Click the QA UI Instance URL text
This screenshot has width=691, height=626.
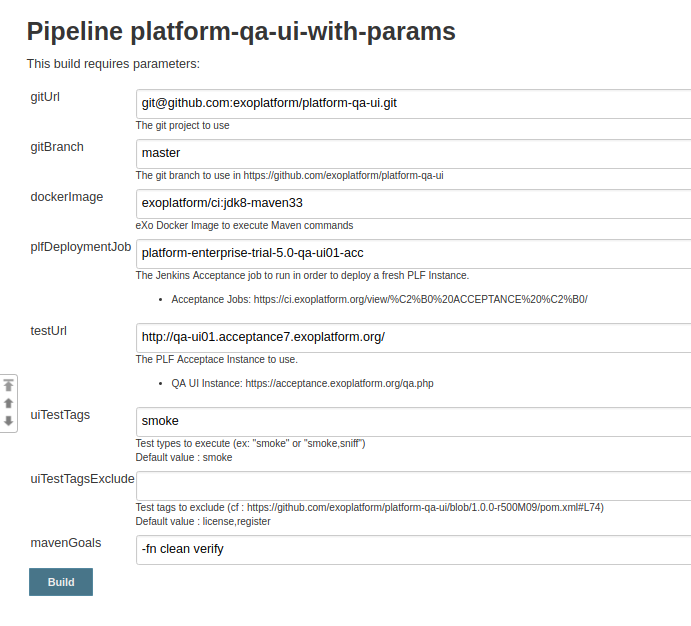[339, 383]
